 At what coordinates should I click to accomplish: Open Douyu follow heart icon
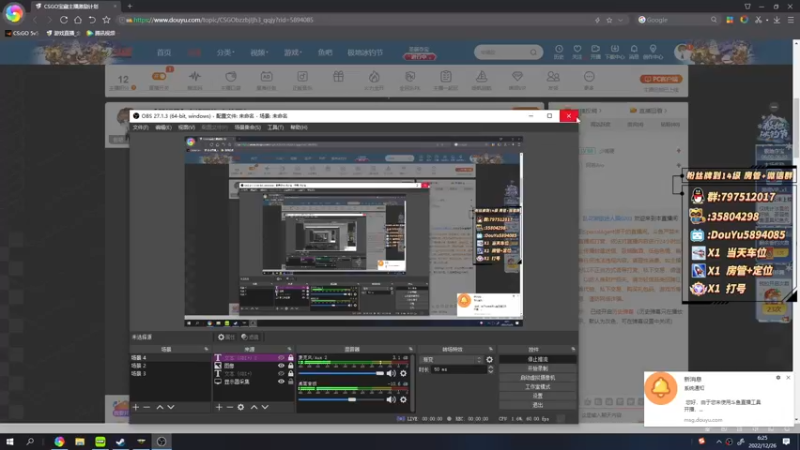[x=577, y=52]
